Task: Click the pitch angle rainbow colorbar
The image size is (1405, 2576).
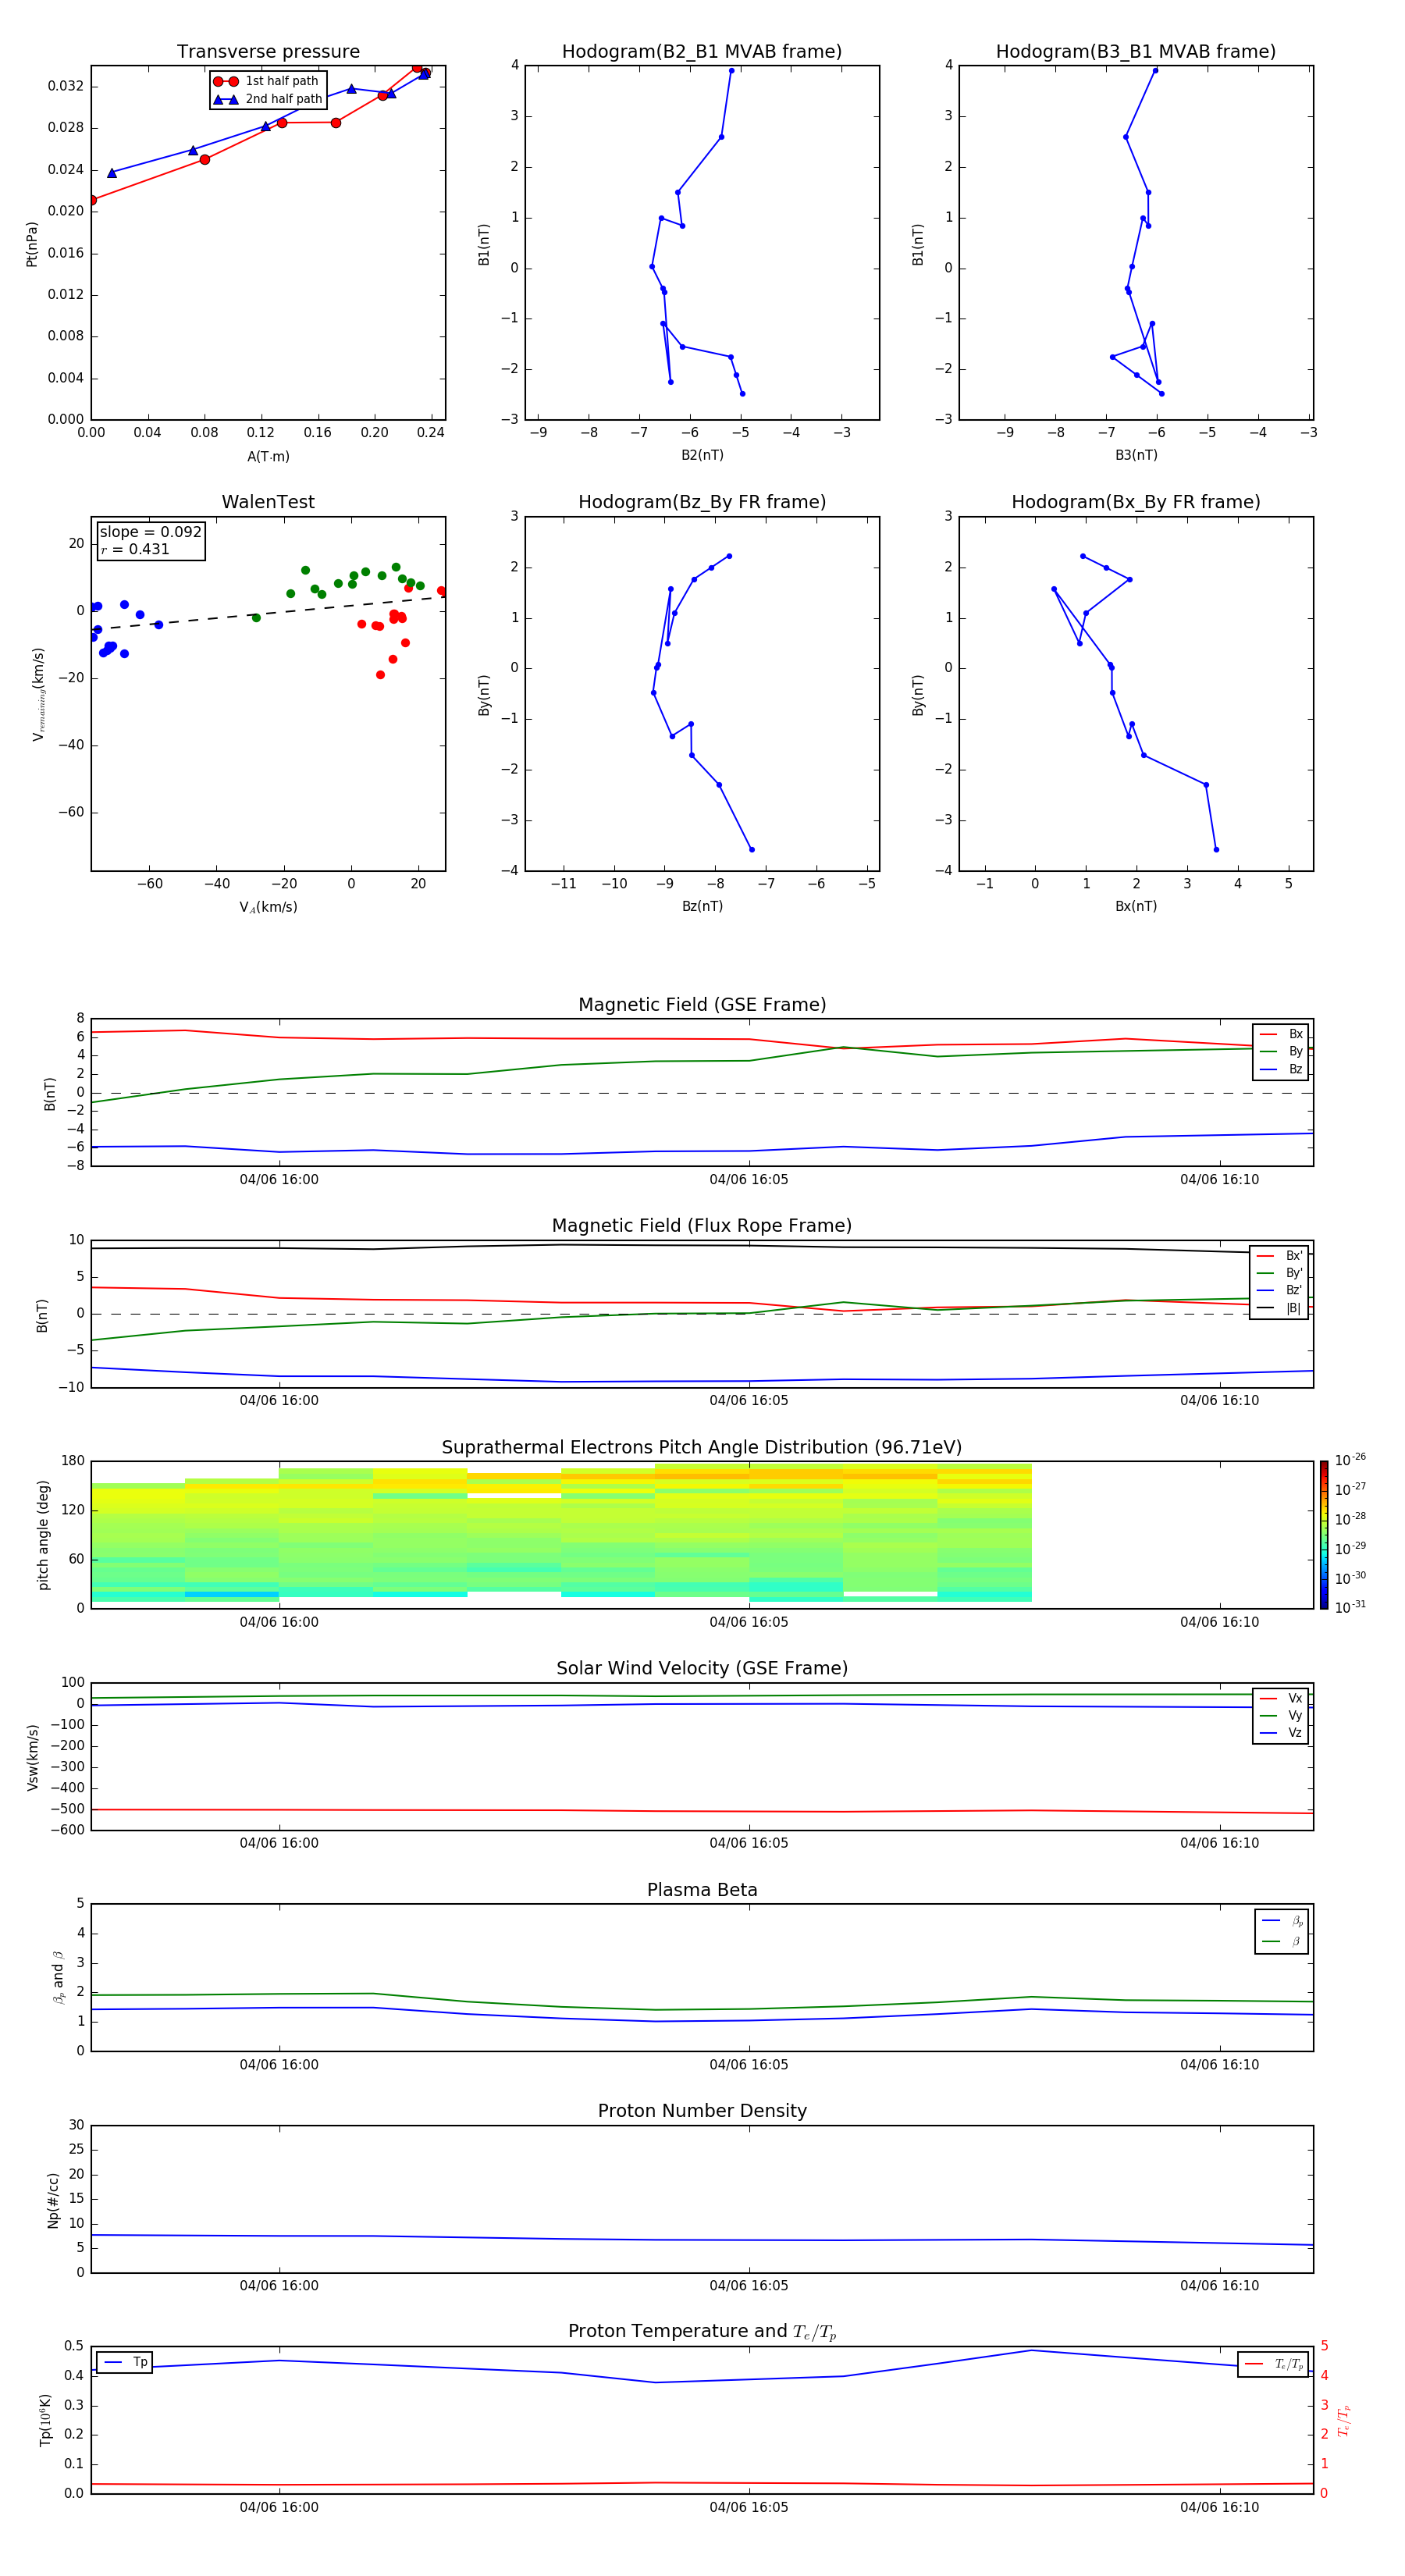Action: [x=1324, y=1535]
